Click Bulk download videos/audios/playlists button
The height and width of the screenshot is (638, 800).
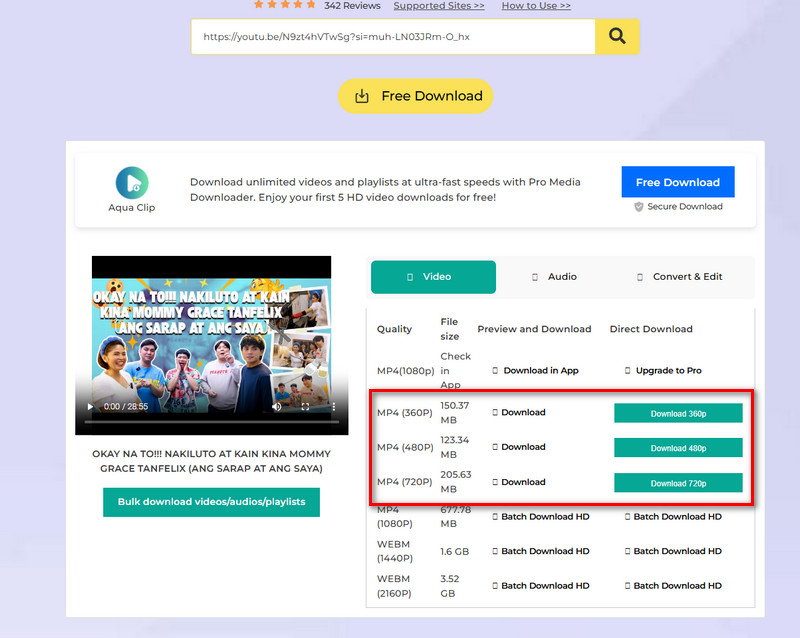(211, 502)
